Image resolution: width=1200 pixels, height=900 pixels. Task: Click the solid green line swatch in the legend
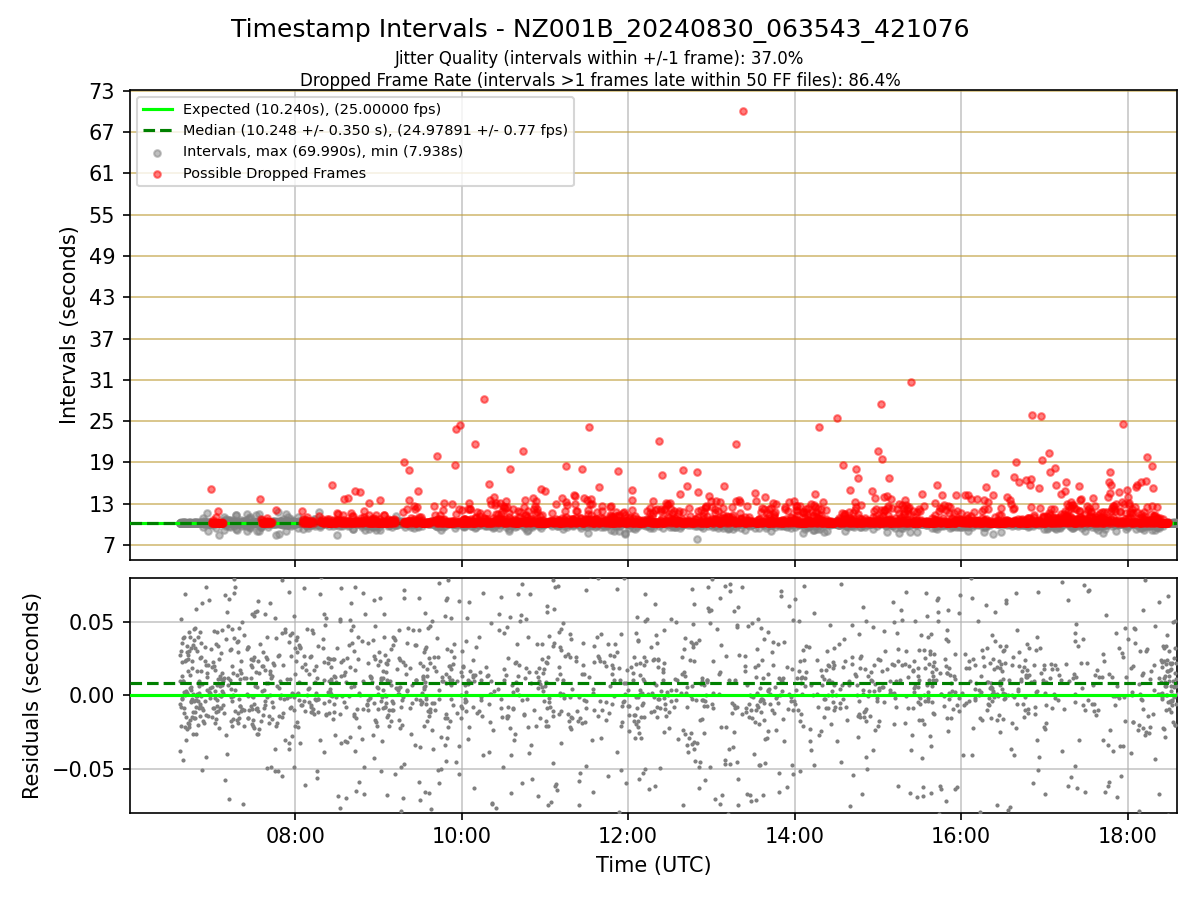pos(158,109)
